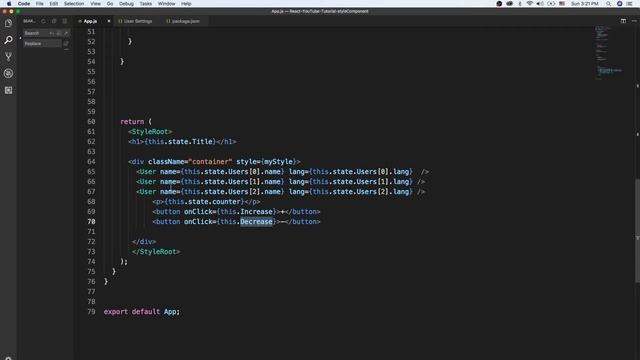Open the Code menu

[24, 4]
